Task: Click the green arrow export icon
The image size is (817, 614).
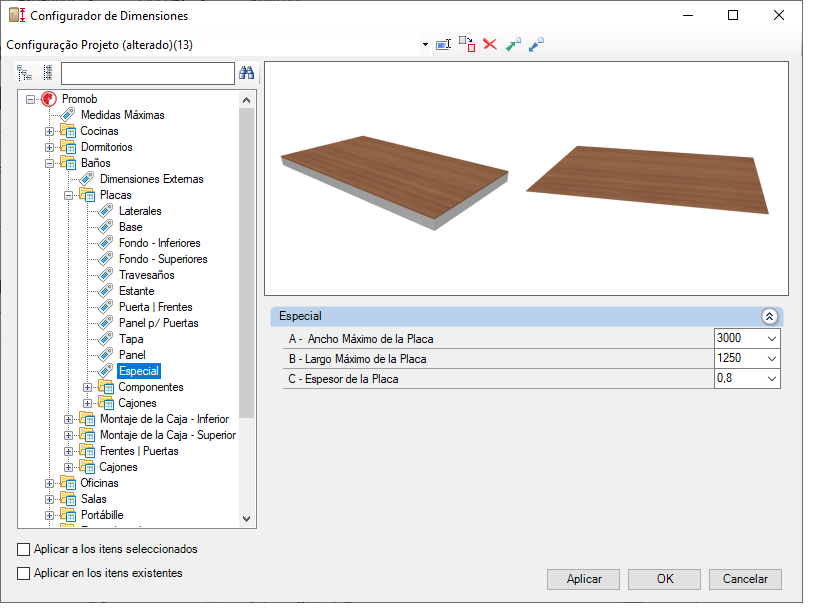Action: 513,44
